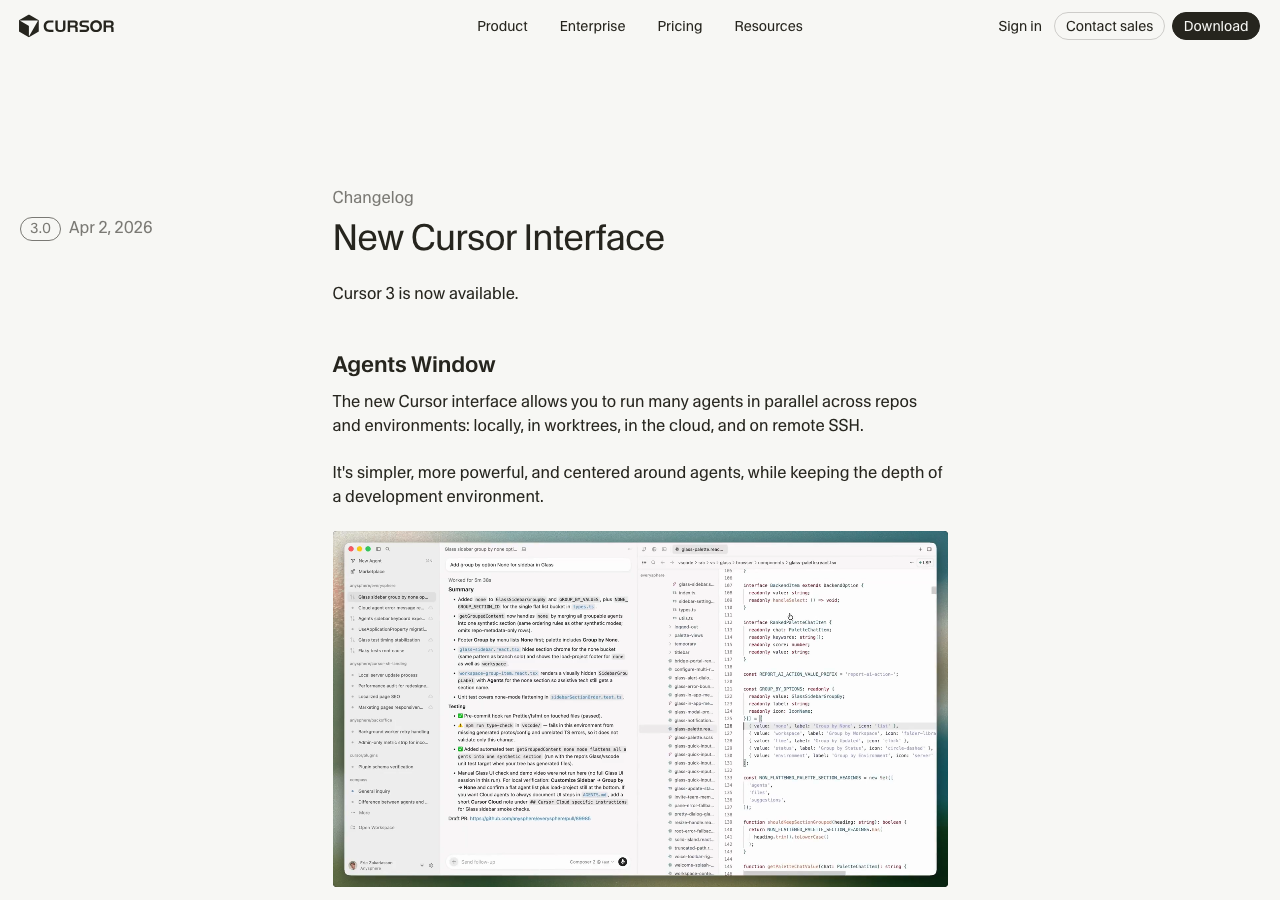The width and height of the screenshot is (1280, 900).
Task: Switch to the glass-palette editor tab
Action: pyautogui.click(x=700, y=549)
